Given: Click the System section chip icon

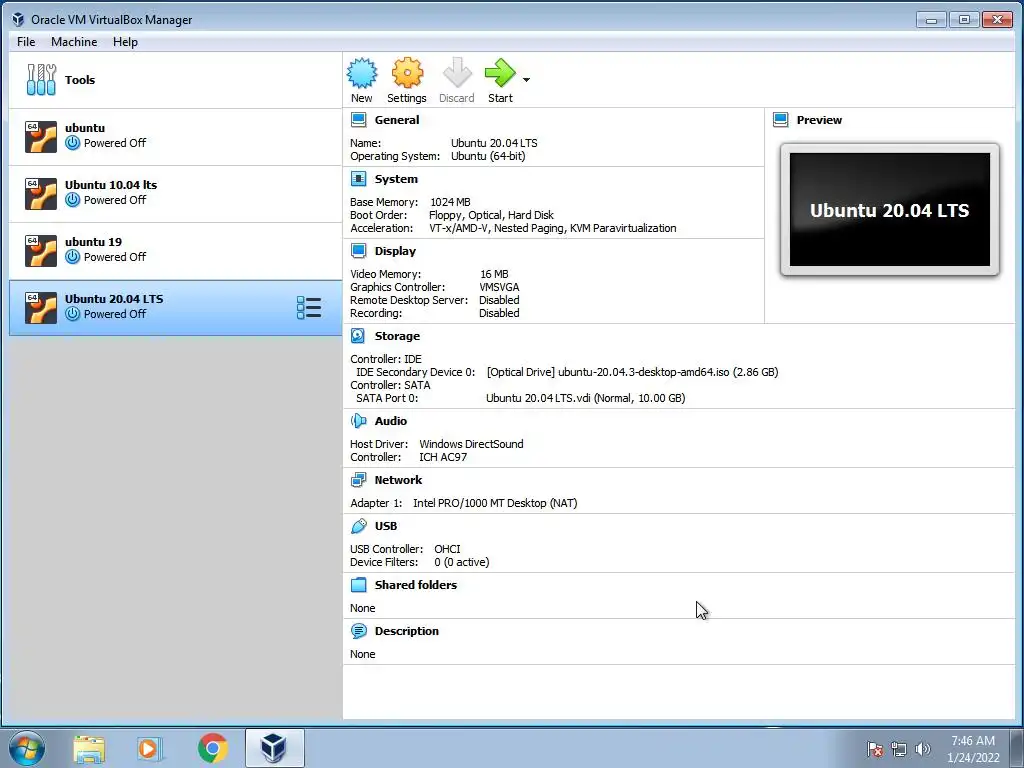Looking at the screenshot, I should tap(359, 179).
